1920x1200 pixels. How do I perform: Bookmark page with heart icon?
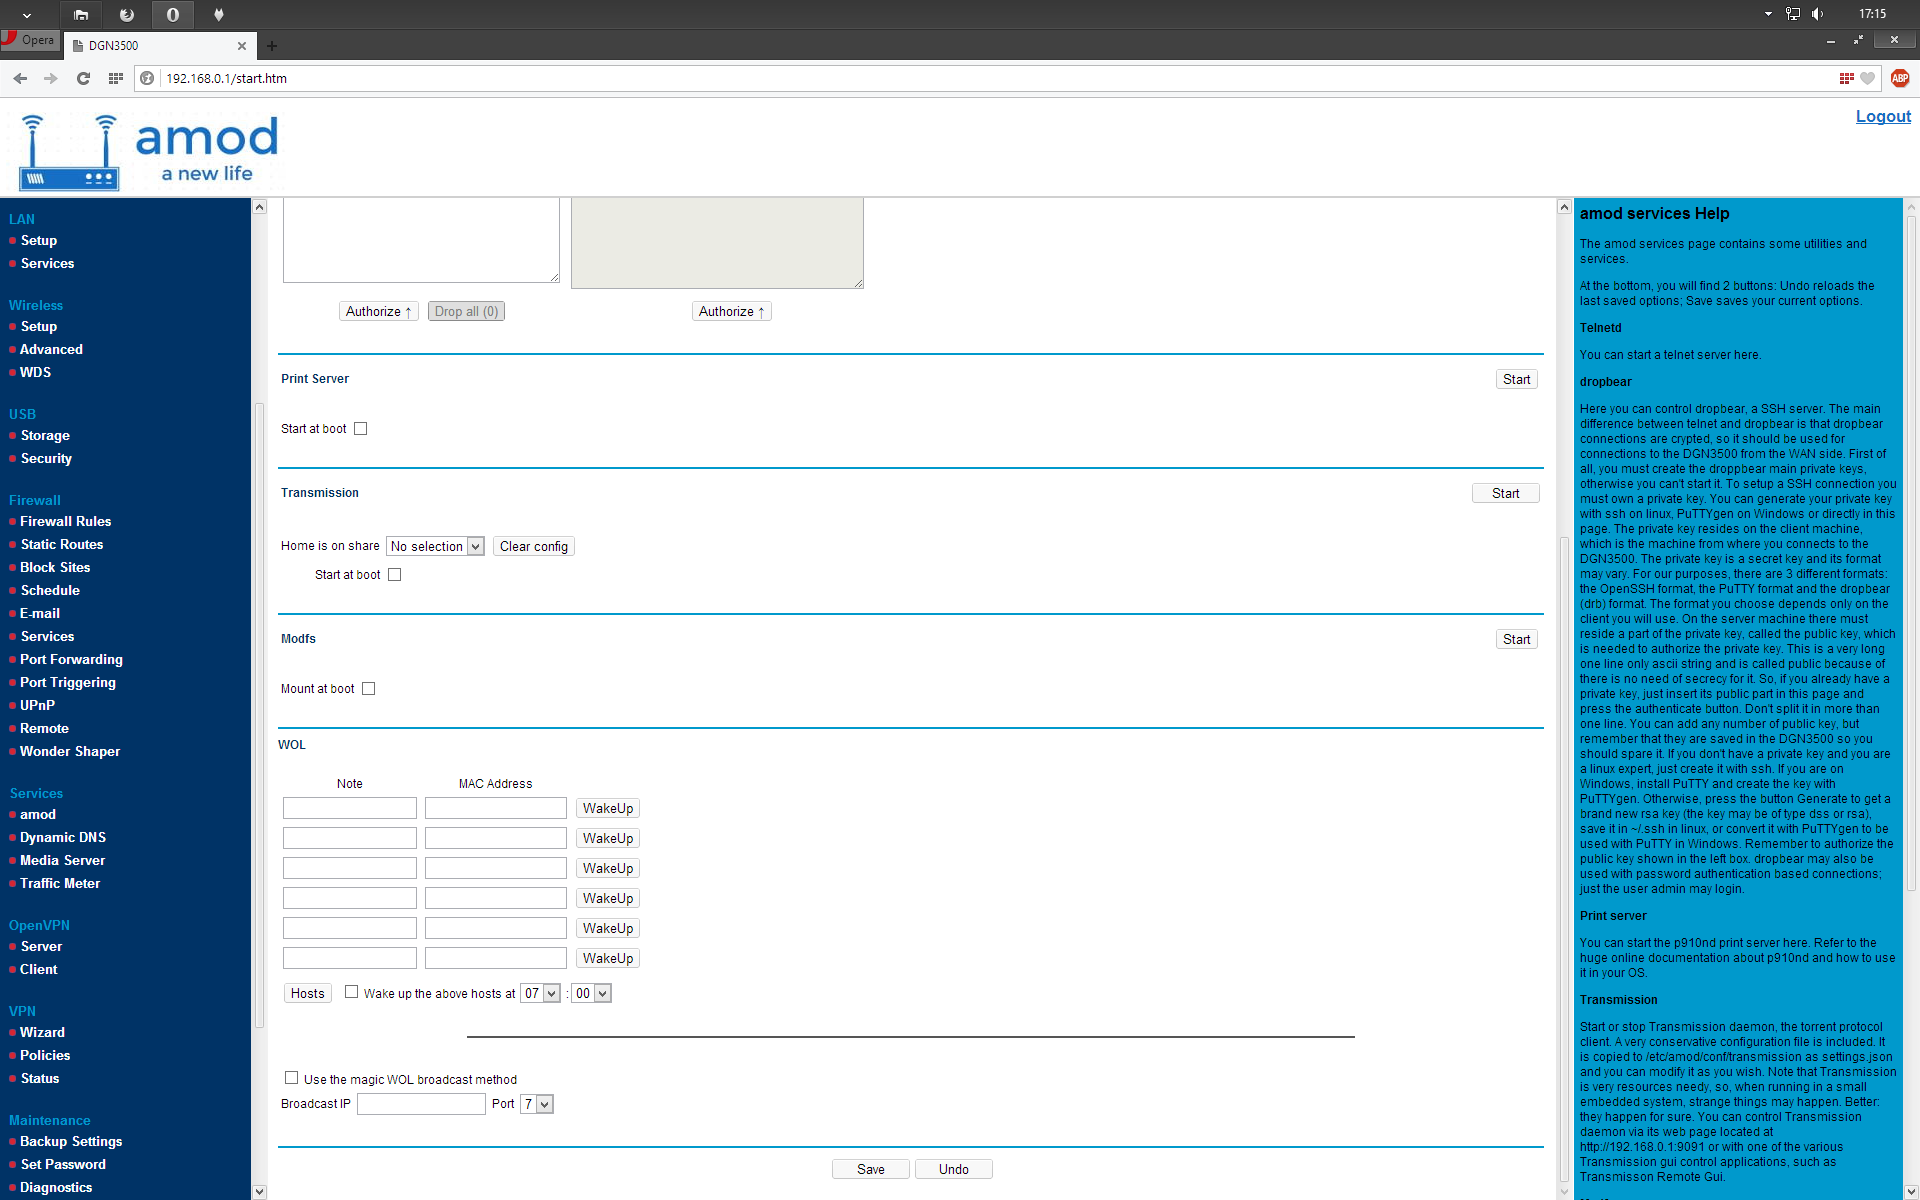tap(1867, 78)
